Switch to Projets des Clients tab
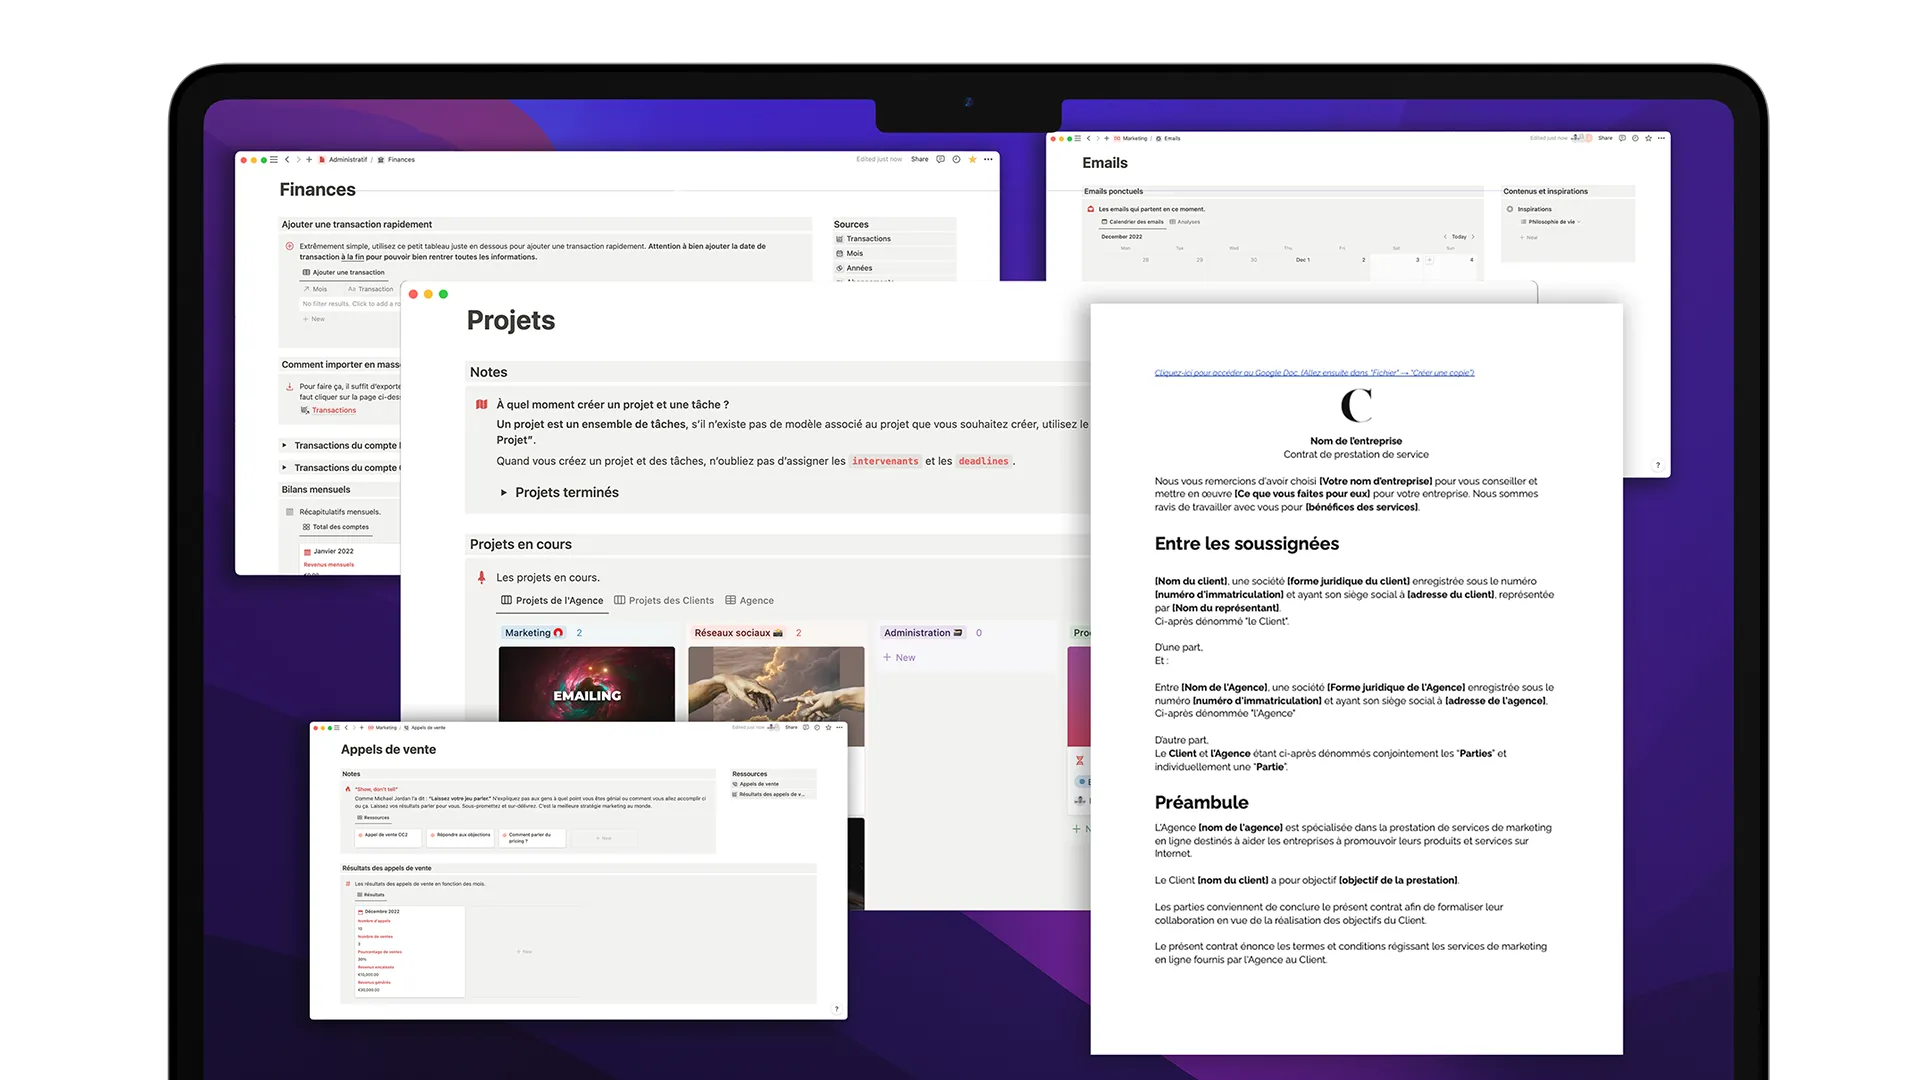This screenshot has width=1920, height=1080. 664,601
